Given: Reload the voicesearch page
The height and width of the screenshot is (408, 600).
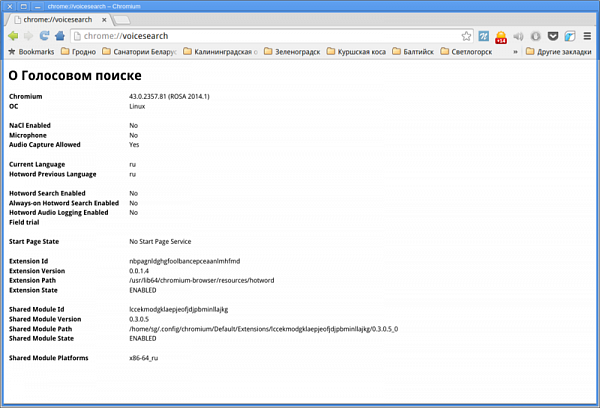Looking at the screenshot, I should (44, 36).
